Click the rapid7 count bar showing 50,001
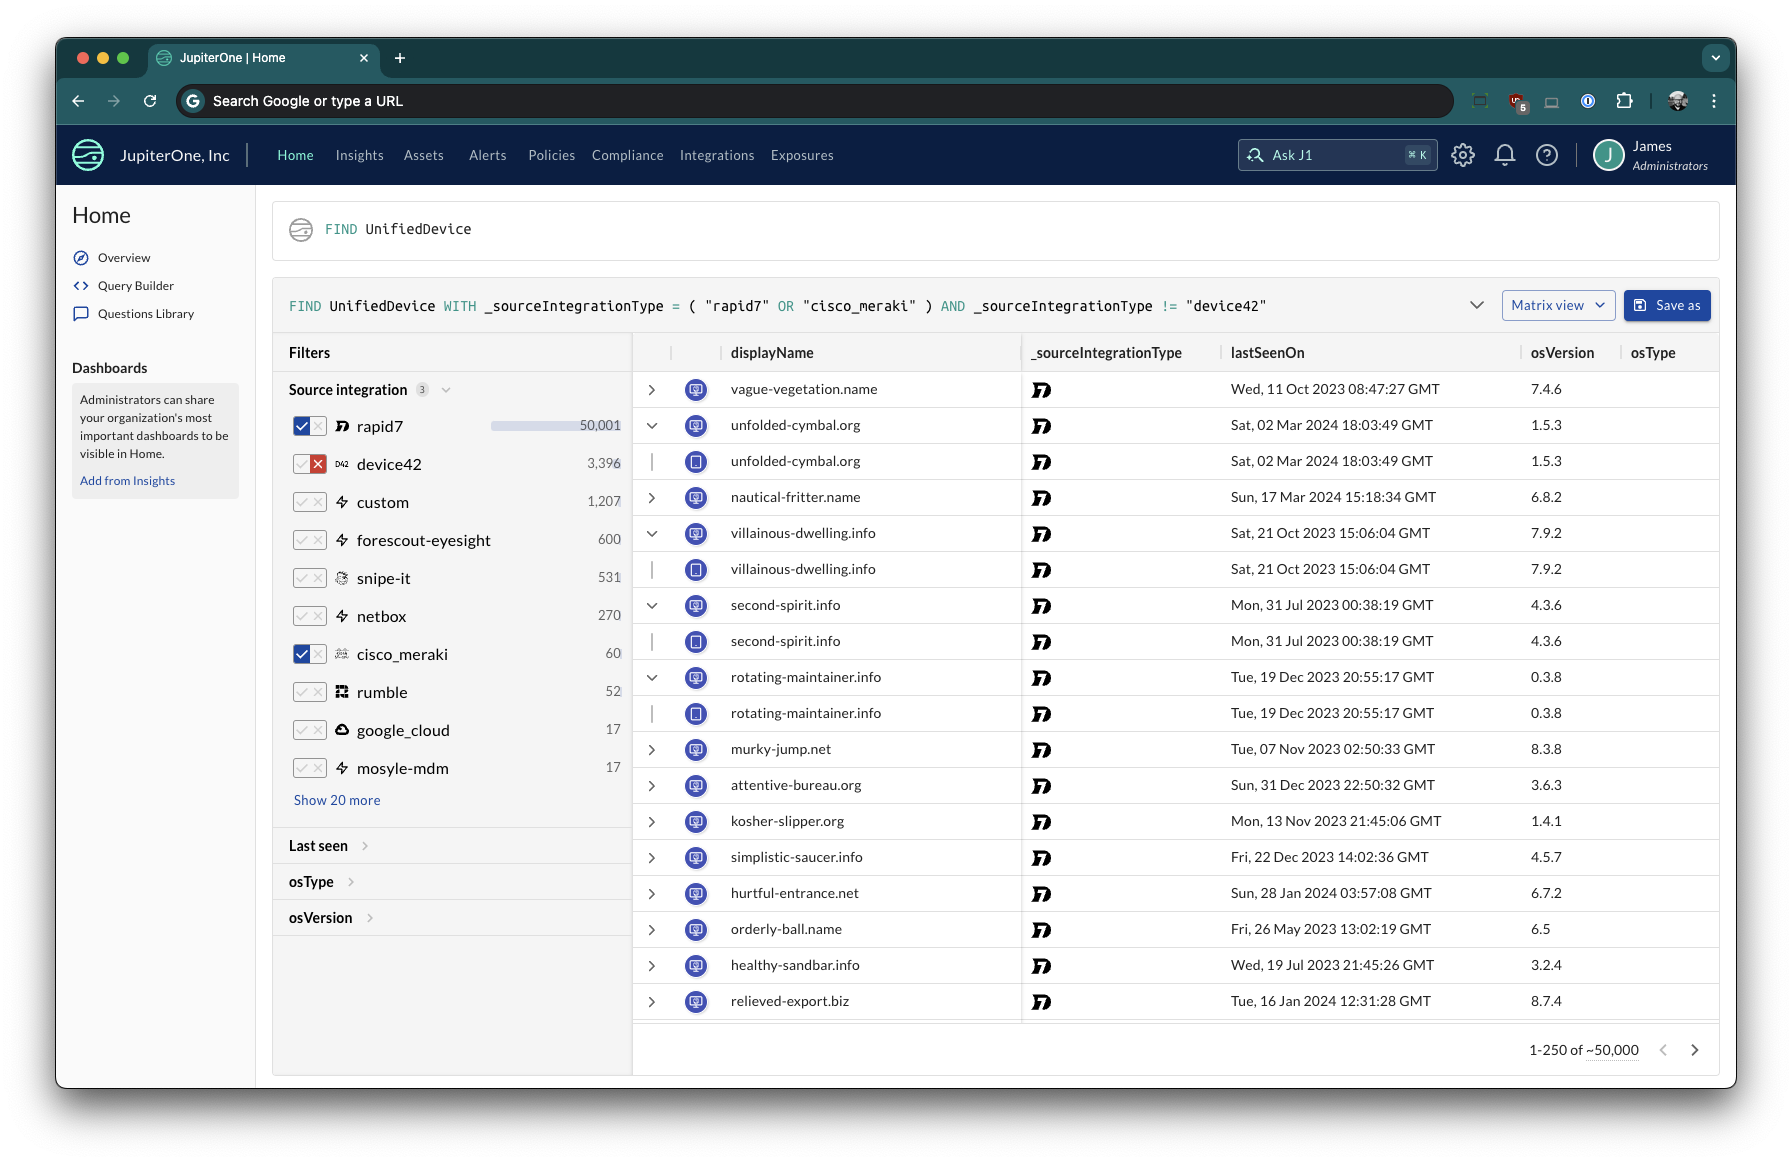The width and height of the screenshot is (1792, 1162). click(556, 426)
